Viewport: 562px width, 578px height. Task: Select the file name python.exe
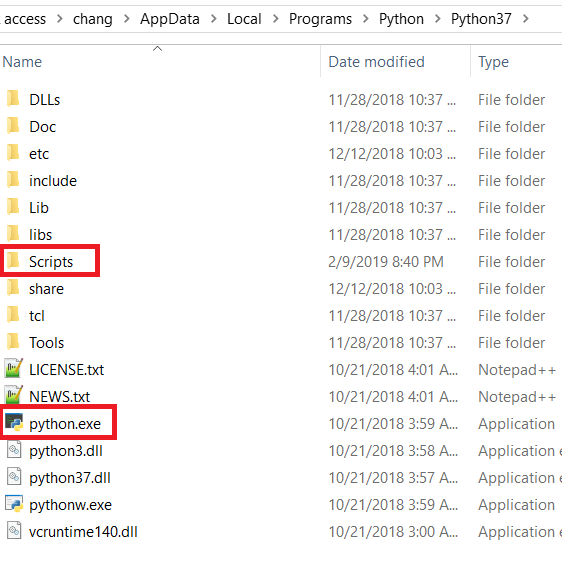click(x=65, y=424)
